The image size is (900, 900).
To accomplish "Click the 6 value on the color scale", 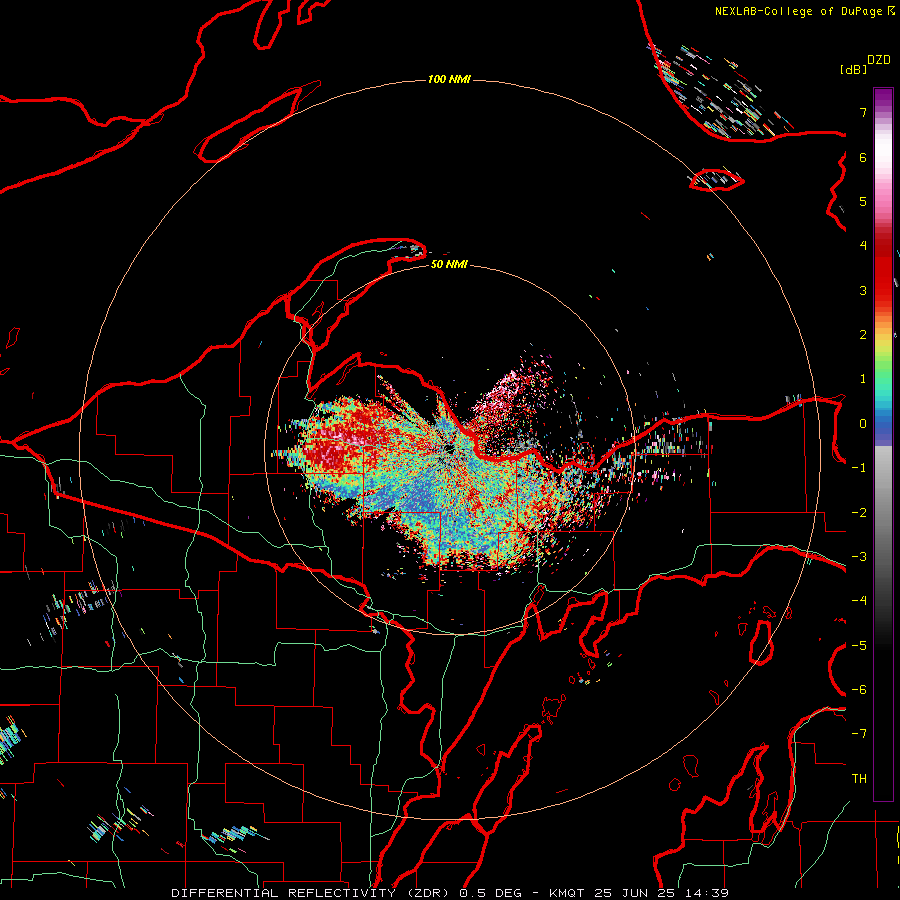I will pyautogui.click(x=863, y=157).
